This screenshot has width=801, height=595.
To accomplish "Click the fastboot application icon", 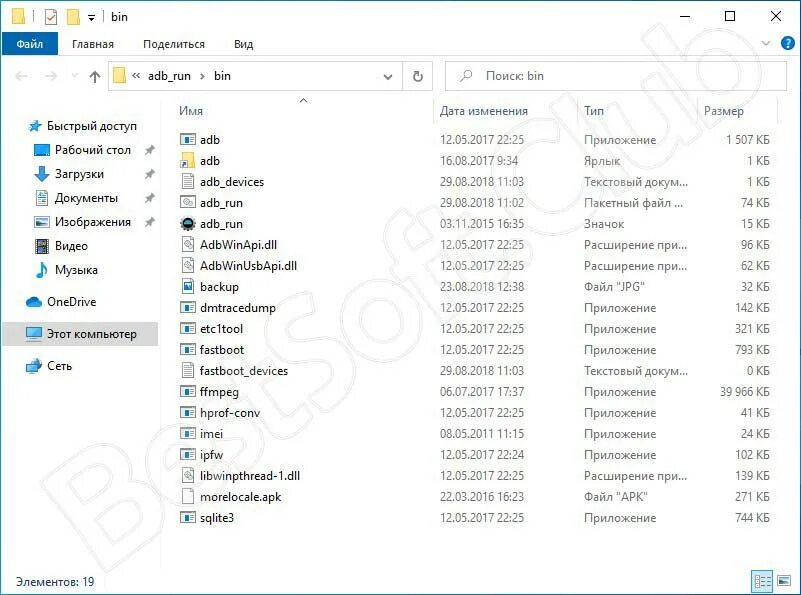I will click(188, 349).
